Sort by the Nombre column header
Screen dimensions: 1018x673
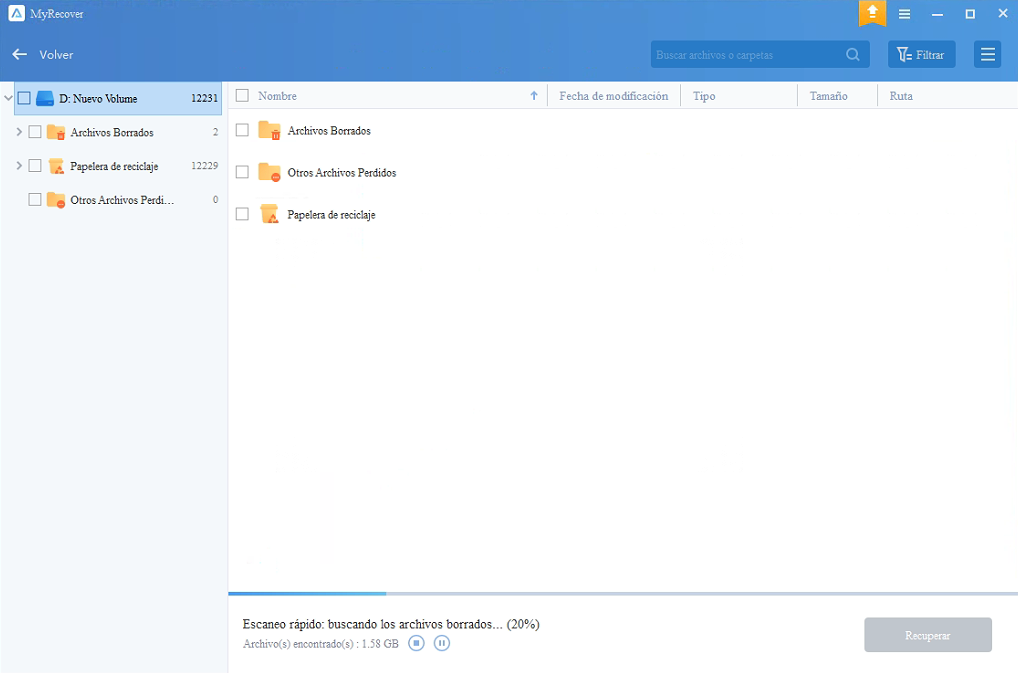tap(277, 96)
